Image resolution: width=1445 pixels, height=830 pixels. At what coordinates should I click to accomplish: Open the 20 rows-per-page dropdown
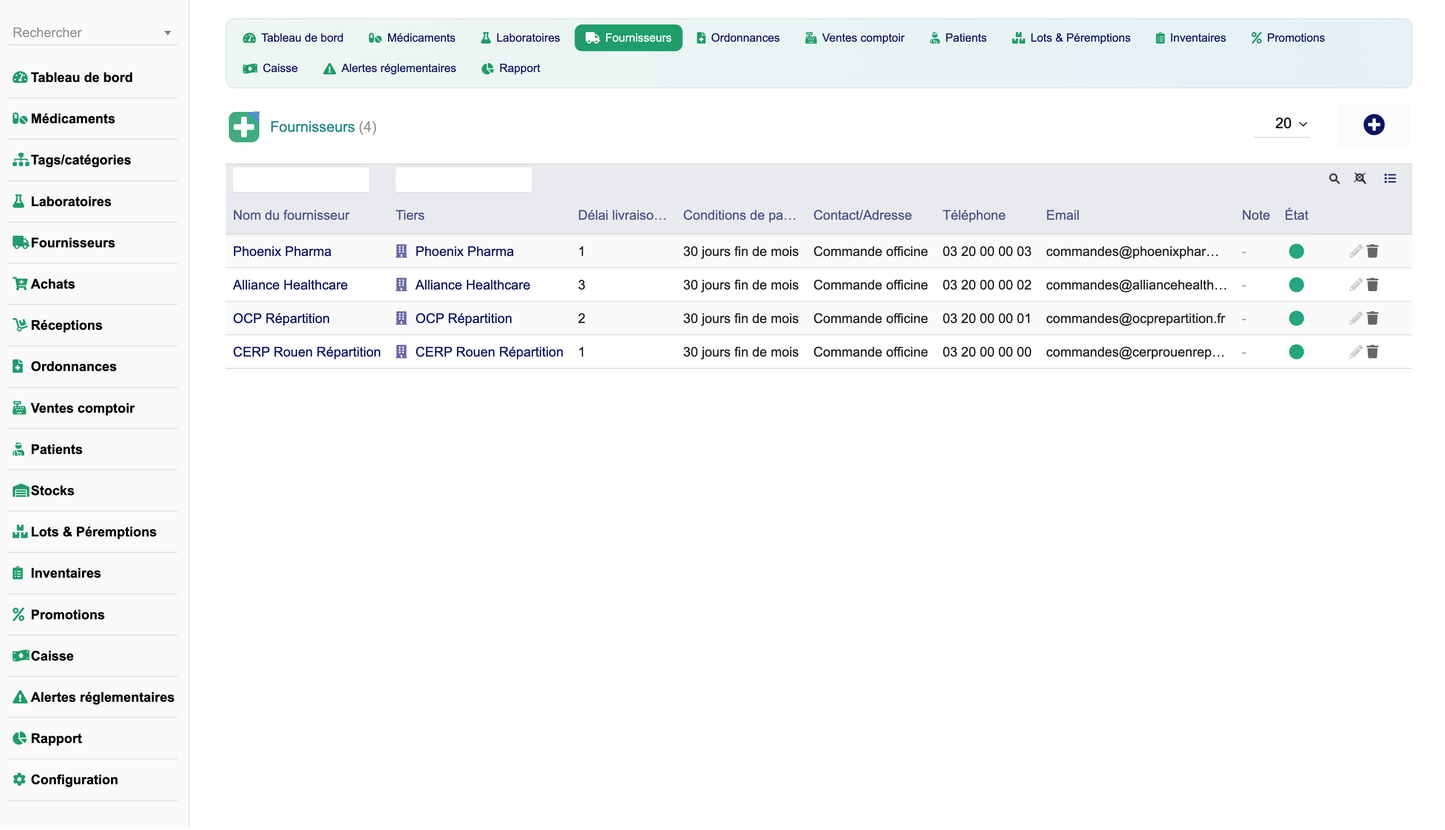[1282, 124]
